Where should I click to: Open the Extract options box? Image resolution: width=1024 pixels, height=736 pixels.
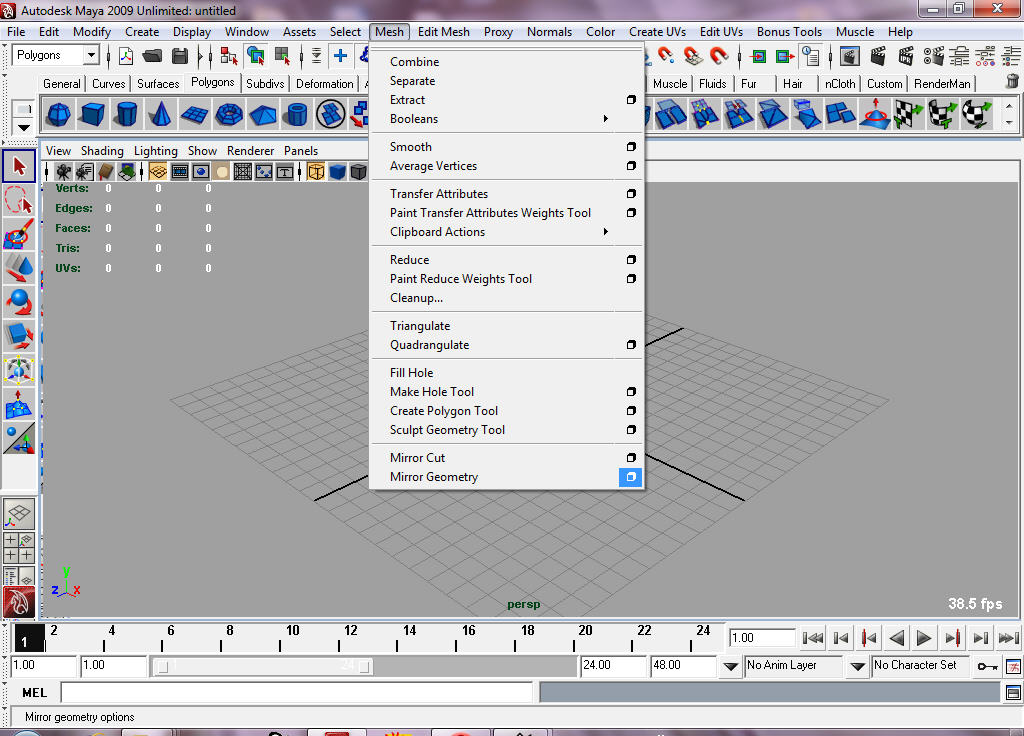(x=631, y=100)
